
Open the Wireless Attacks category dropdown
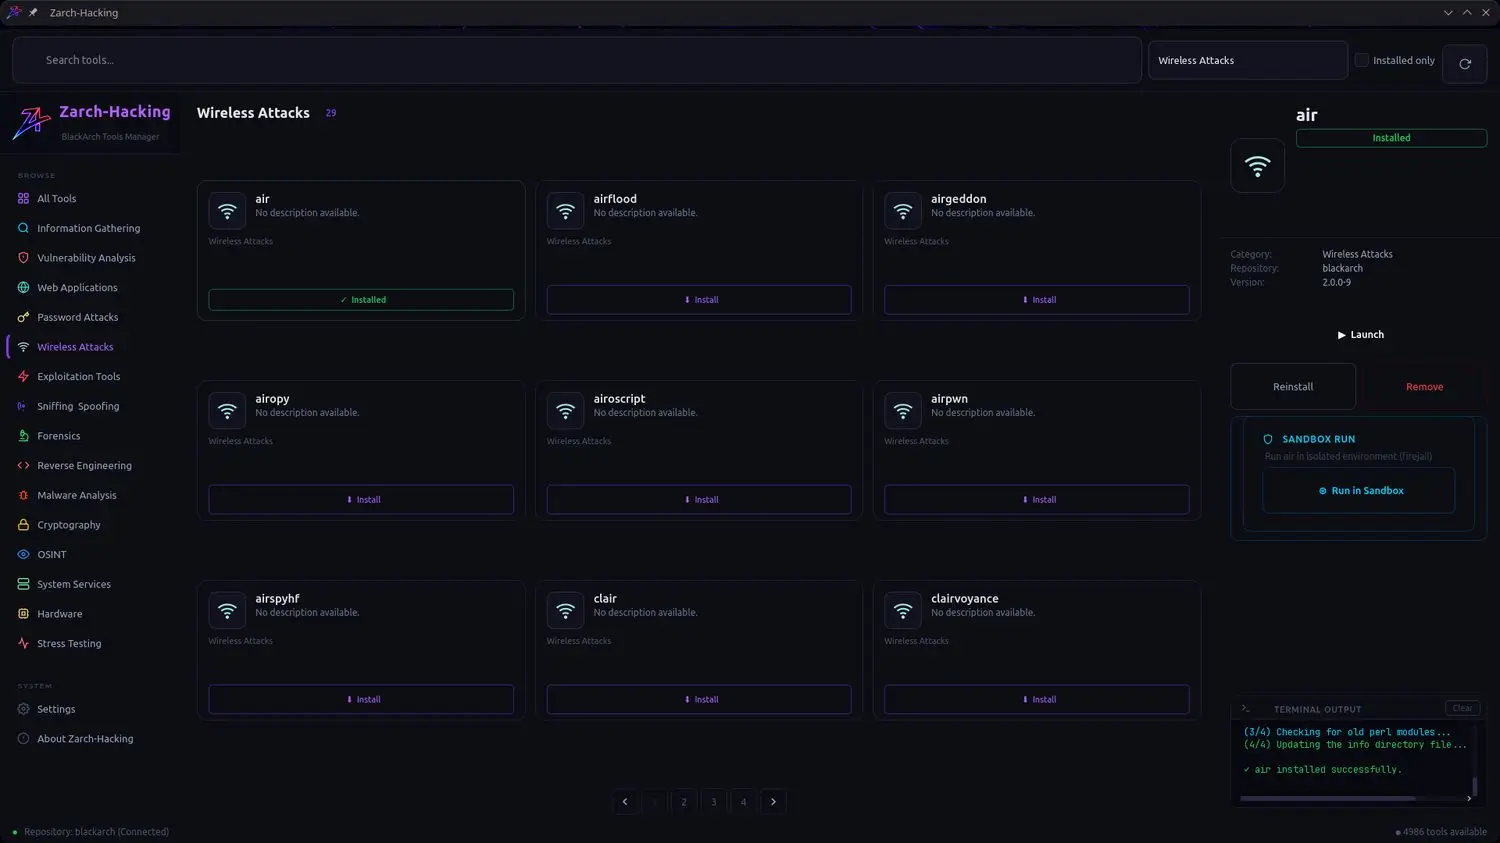tap(1248, 61)
